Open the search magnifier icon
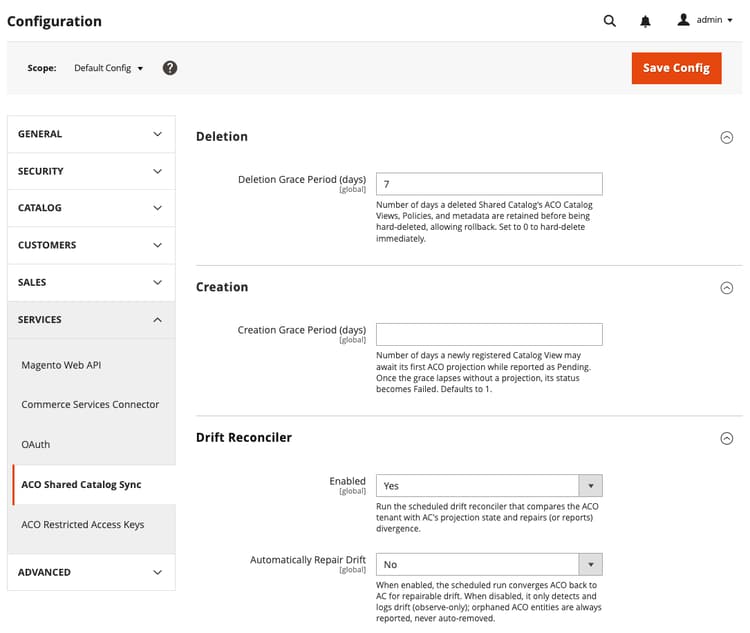 pyautogui.click(x=609, y=21)
